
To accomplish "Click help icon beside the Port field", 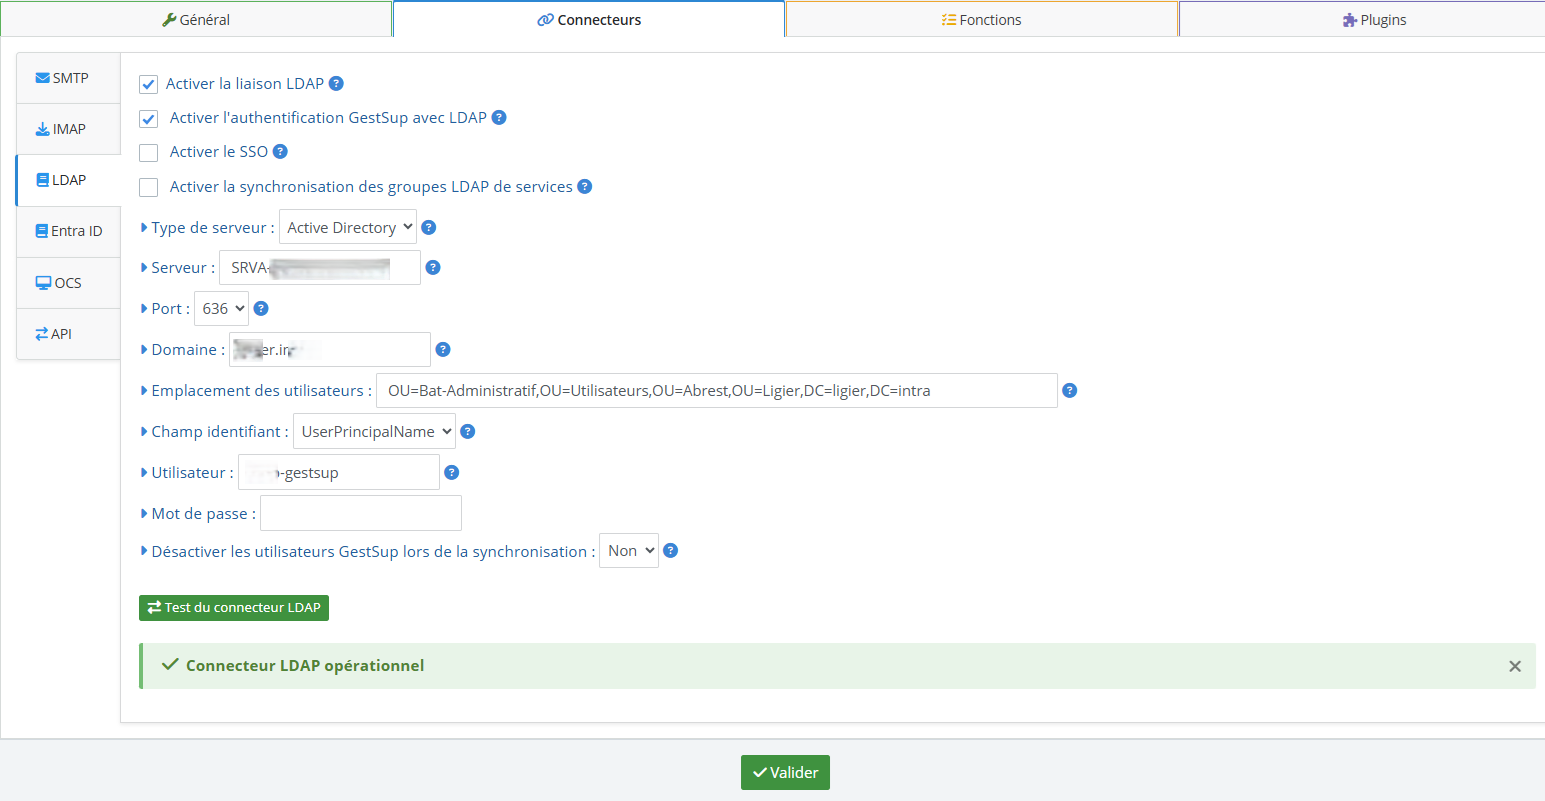I will (x=261, y=309).
